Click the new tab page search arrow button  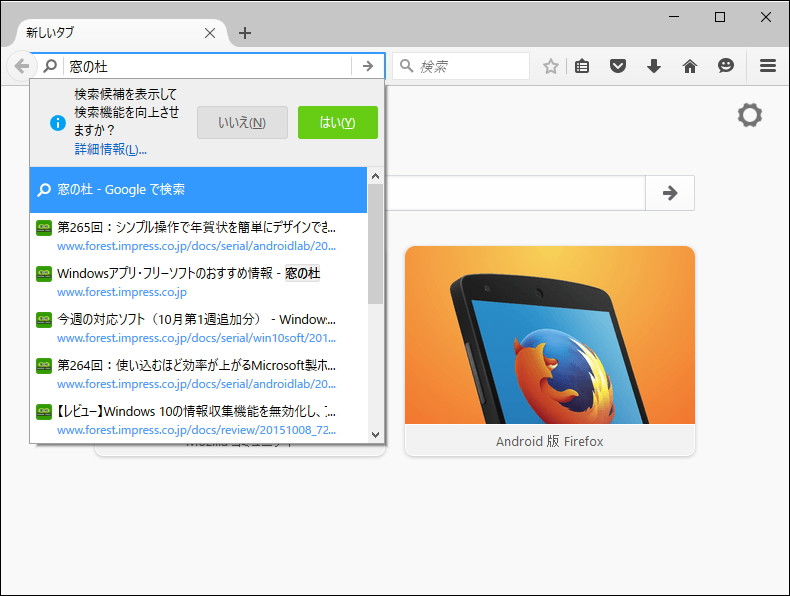pyautogui.click(x=670, y=193)
